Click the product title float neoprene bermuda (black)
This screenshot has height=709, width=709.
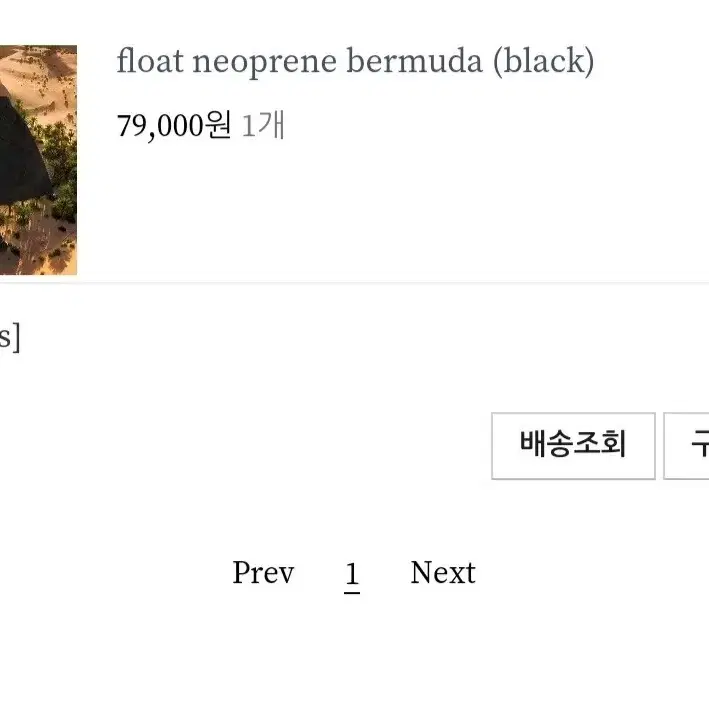(x=355, y=63)
